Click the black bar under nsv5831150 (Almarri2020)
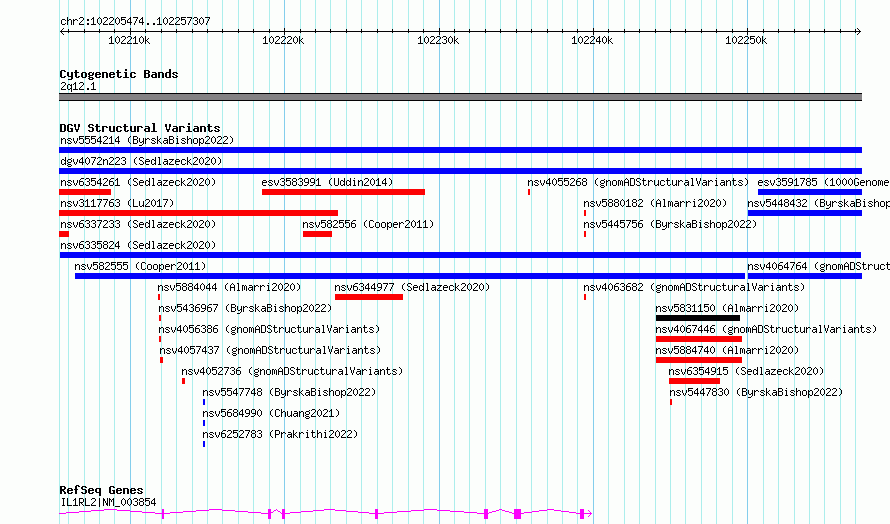Image resolution: width=890 pixels, height=524 pixels. tap(698, 318)
